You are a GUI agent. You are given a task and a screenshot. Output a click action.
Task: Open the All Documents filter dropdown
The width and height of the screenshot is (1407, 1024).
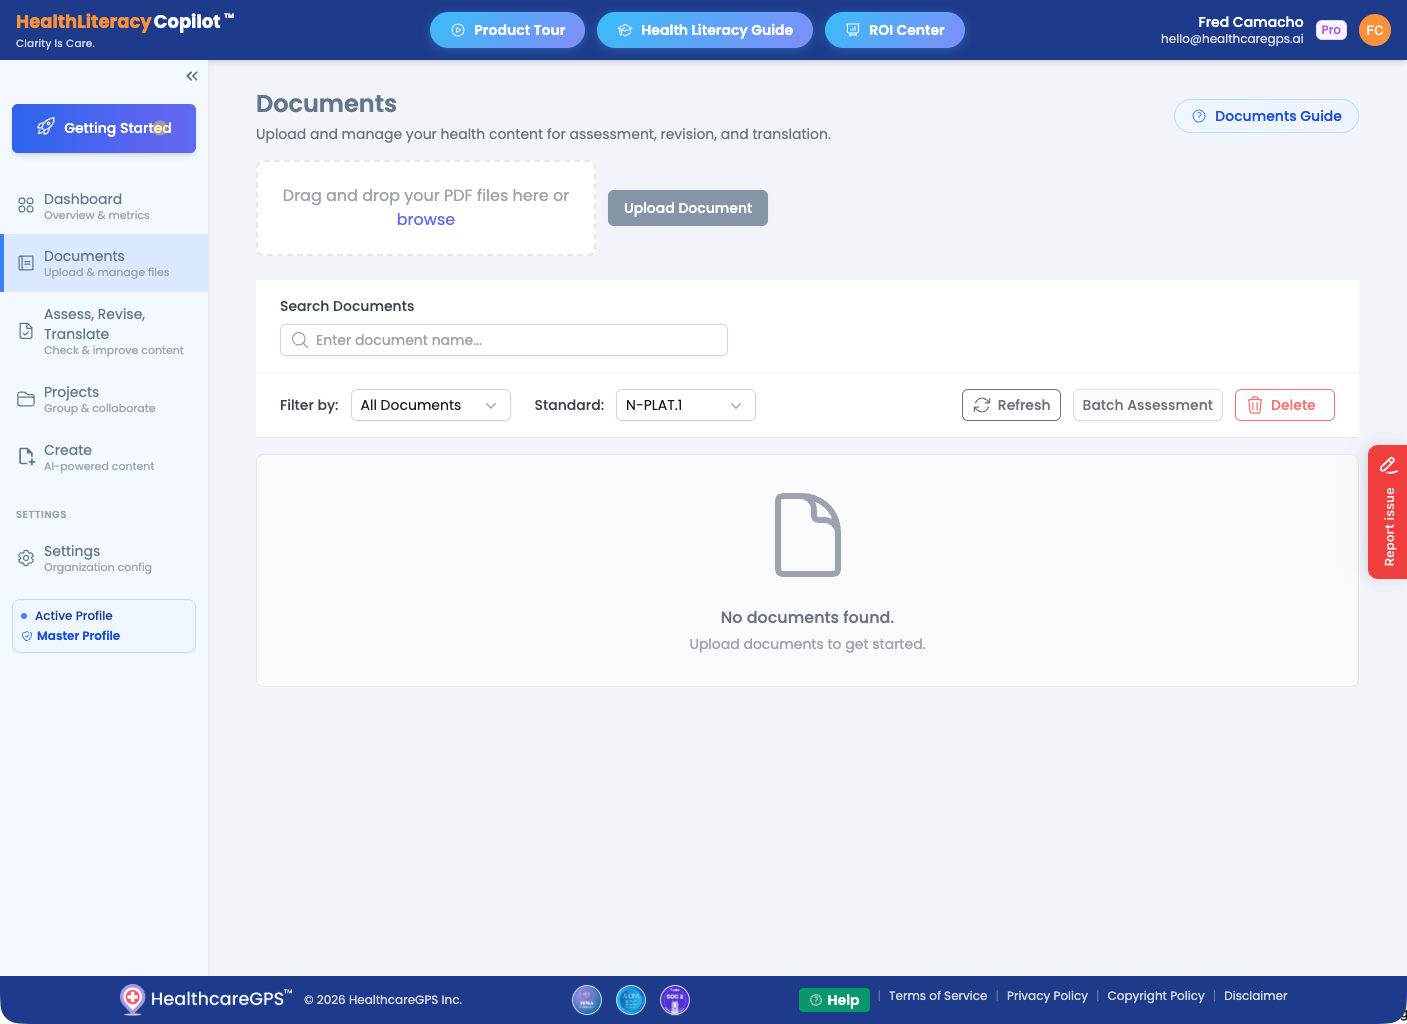[430, 405]
